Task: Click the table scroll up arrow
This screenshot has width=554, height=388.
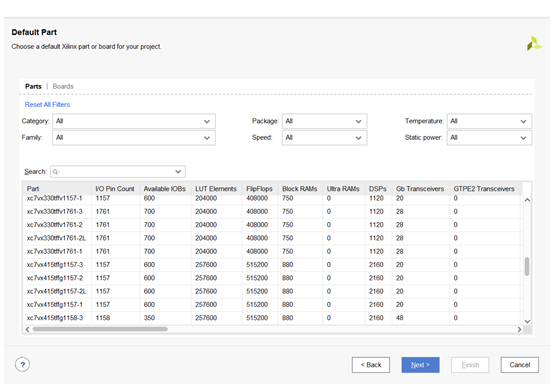Action: [527, 200]
